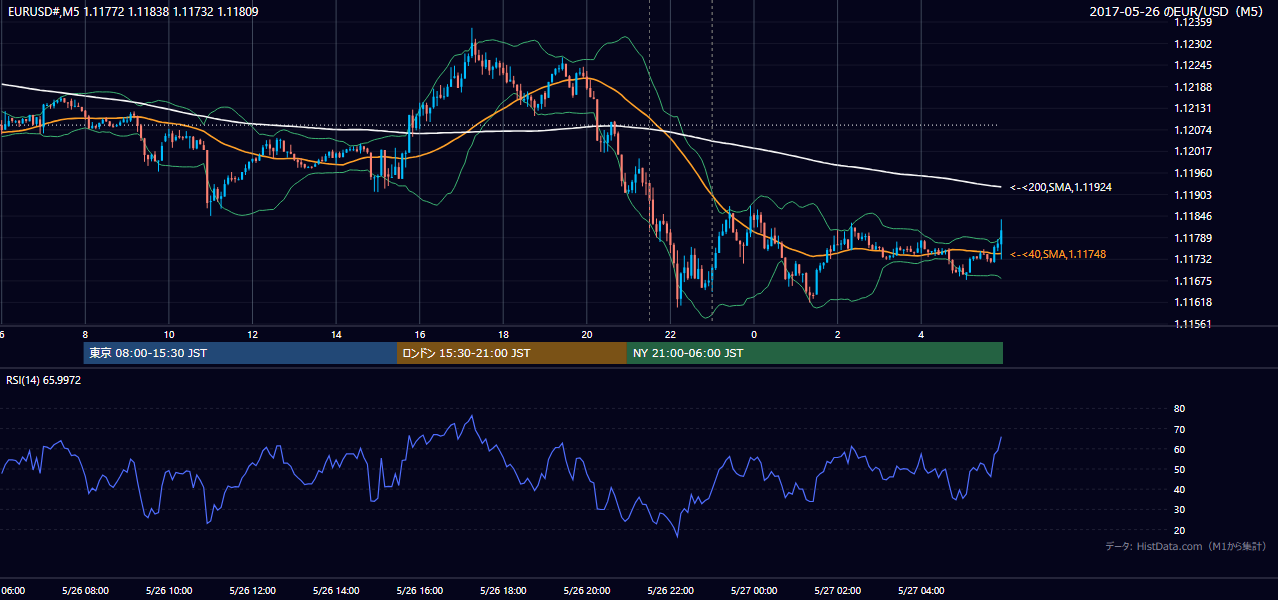Click RSI scale label 30
1278x600 pixels.
(1179, 510)
